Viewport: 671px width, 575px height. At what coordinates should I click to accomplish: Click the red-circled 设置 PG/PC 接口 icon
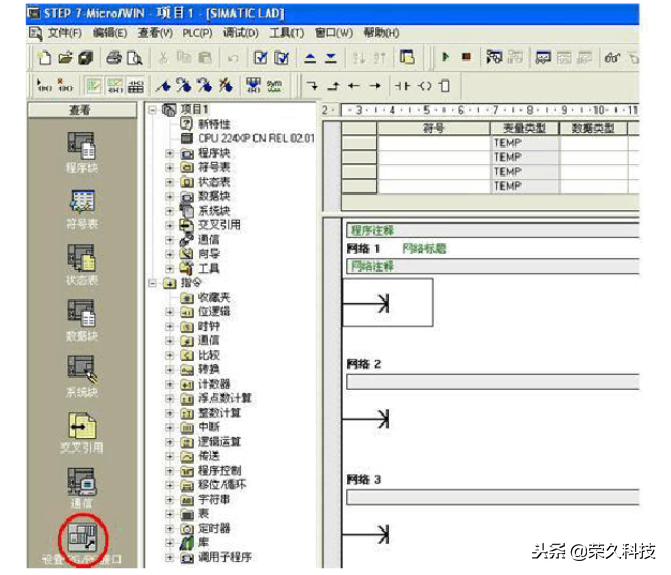coord(81,538)
